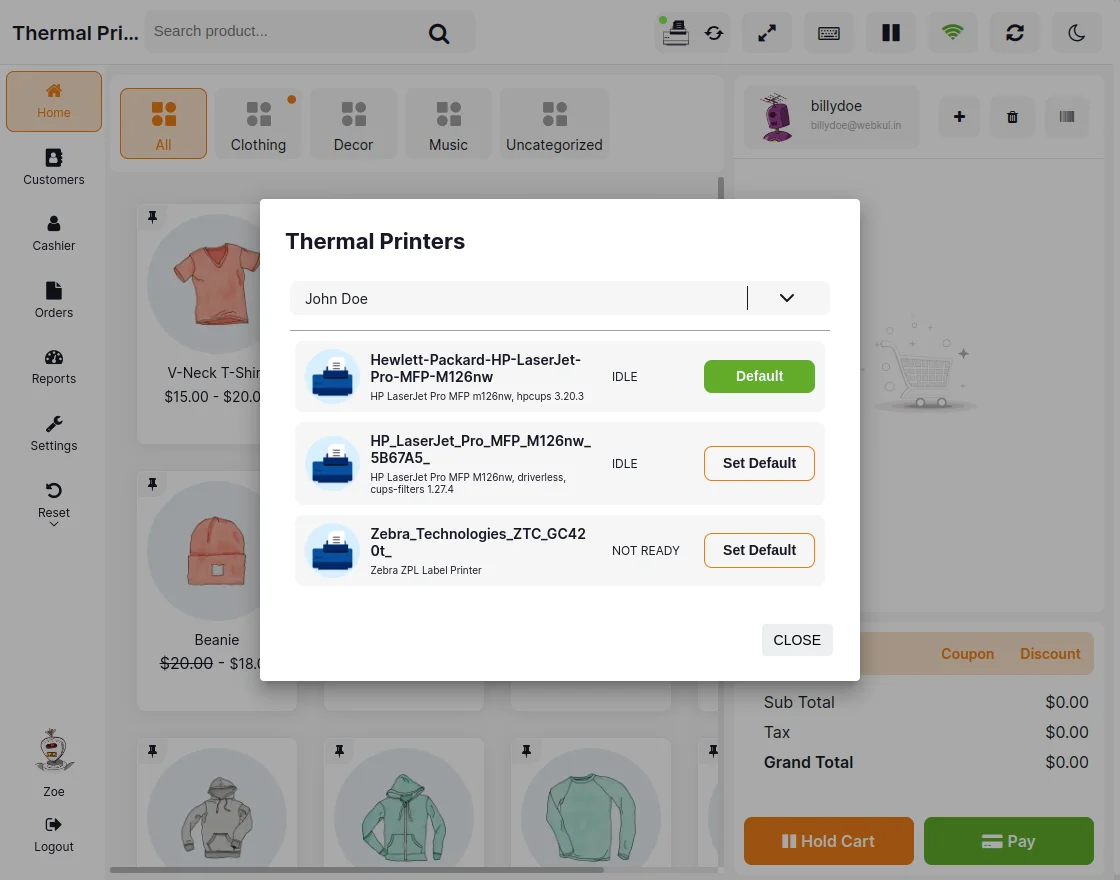Click the refresh/sync icon near dark mode toggle
This screenshot has height=880, width=1120.
click(1014, 32)
